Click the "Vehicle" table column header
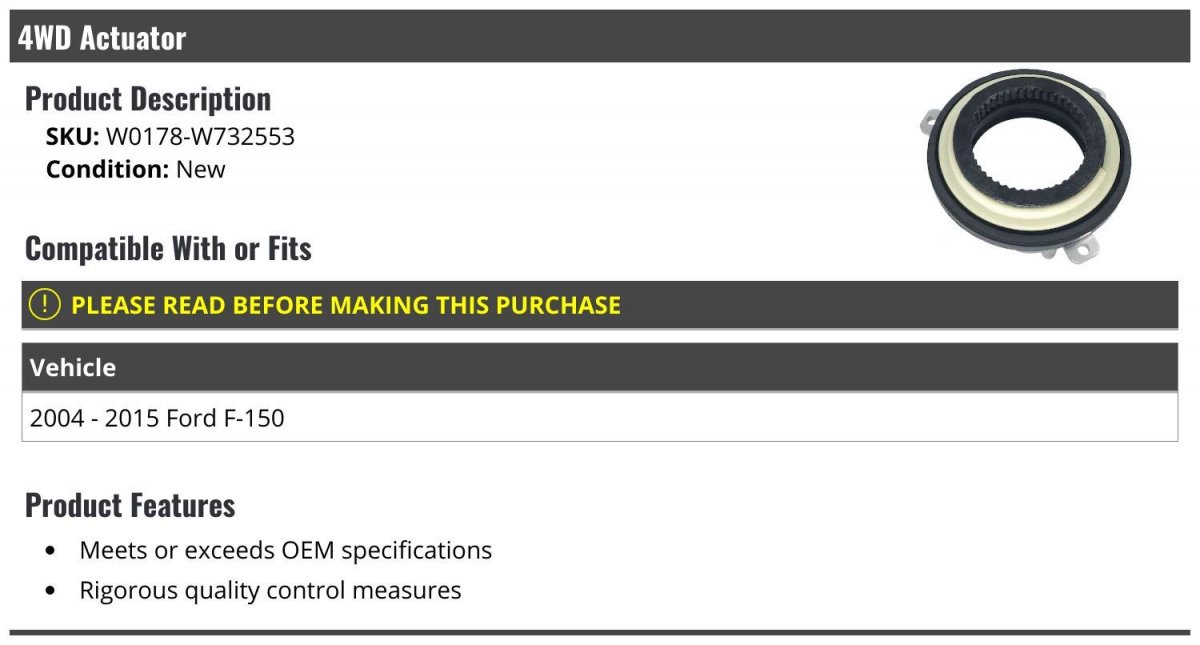Screen dimensions: 1200x645 coord(73,368)
